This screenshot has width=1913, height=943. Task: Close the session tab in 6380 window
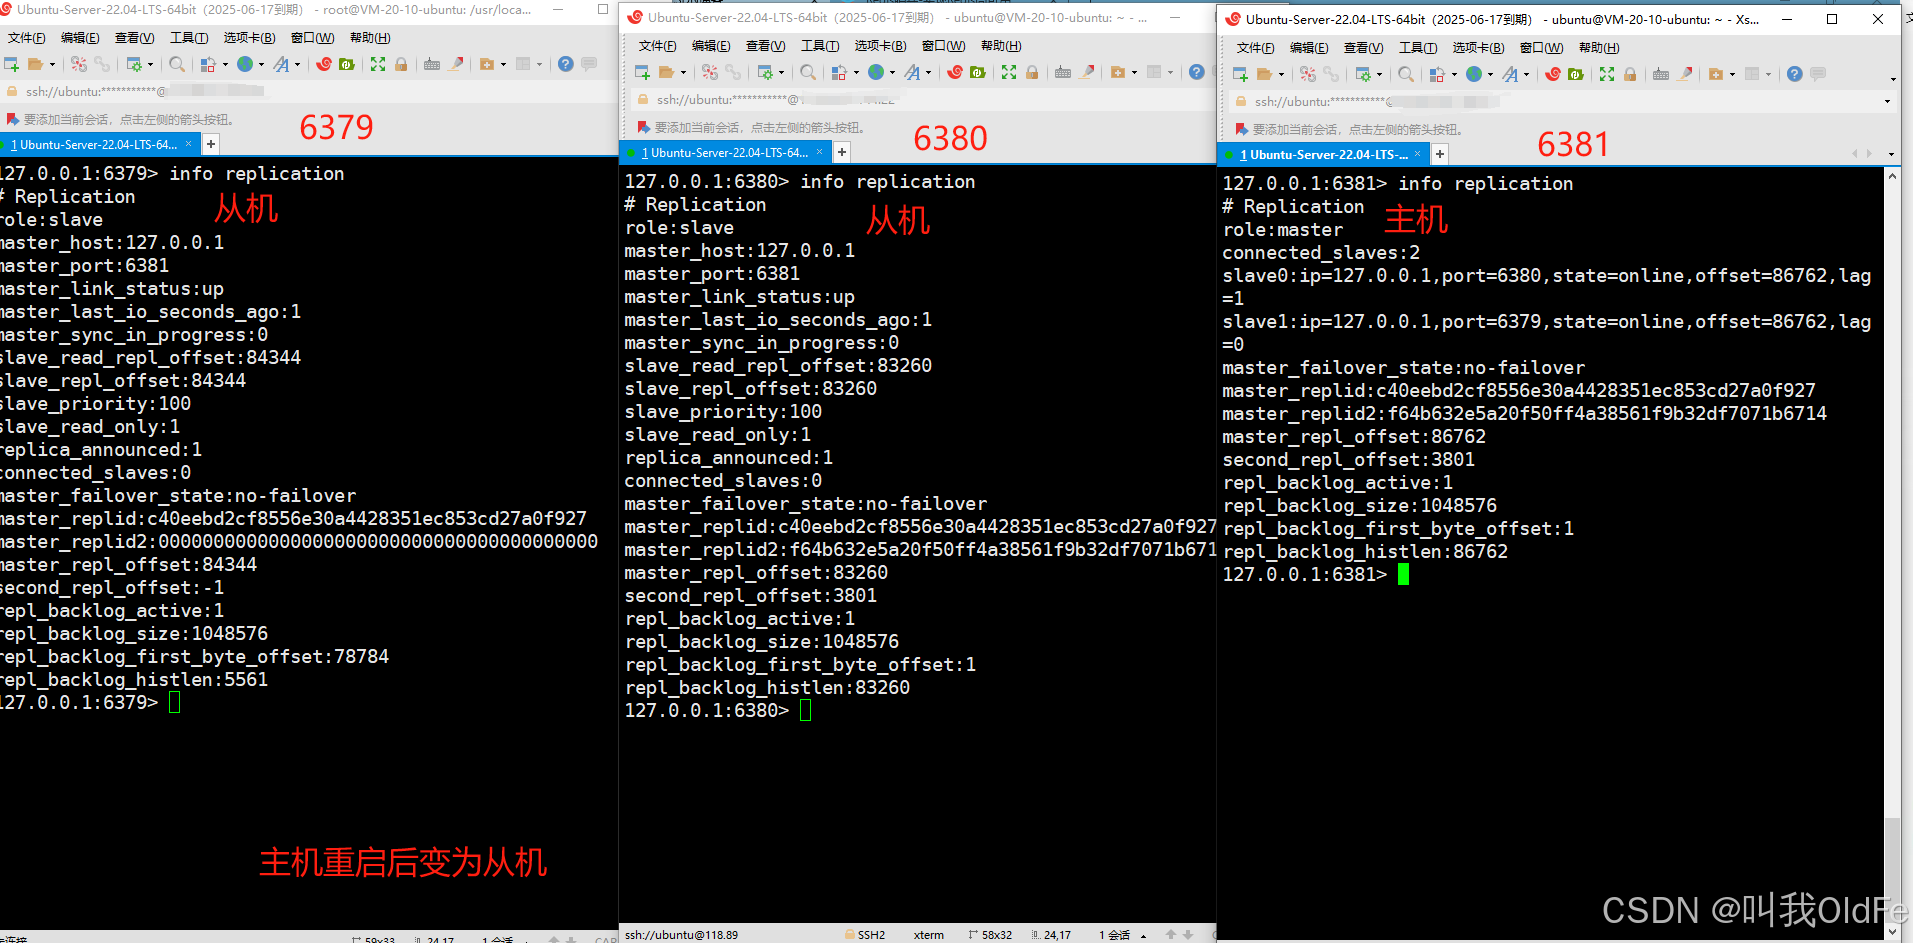pos(820,152)
